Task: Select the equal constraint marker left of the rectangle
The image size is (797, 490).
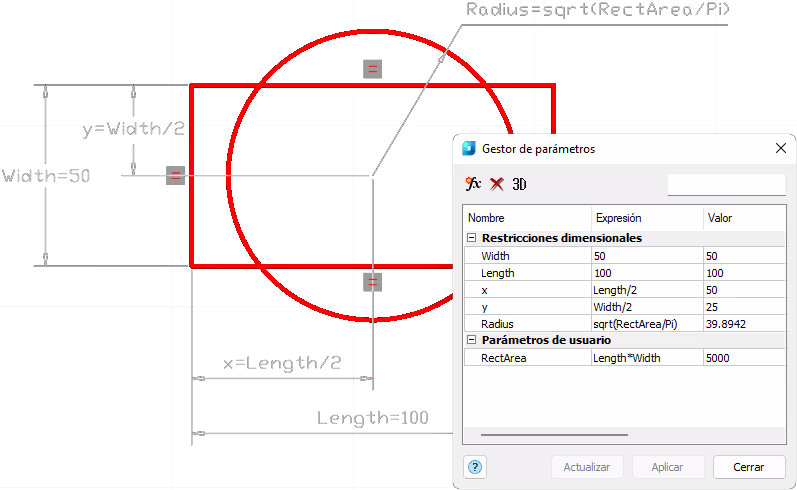Action: [x=175, y=175]
